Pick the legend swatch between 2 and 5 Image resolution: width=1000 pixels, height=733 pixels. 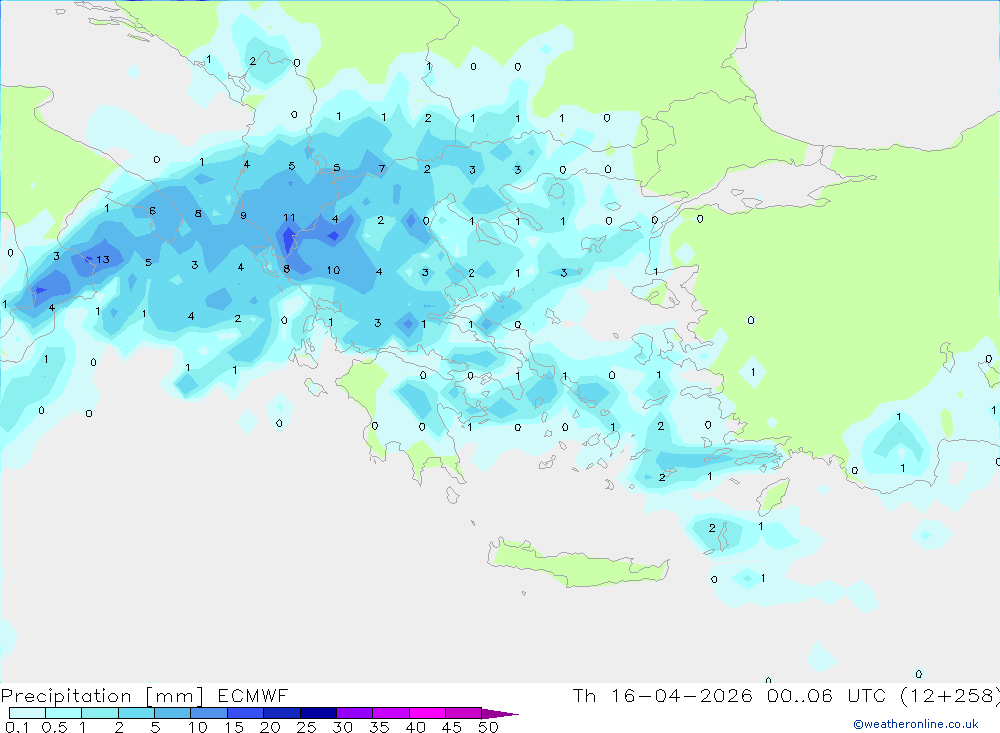pyautogui.click(x=136, y=713)
